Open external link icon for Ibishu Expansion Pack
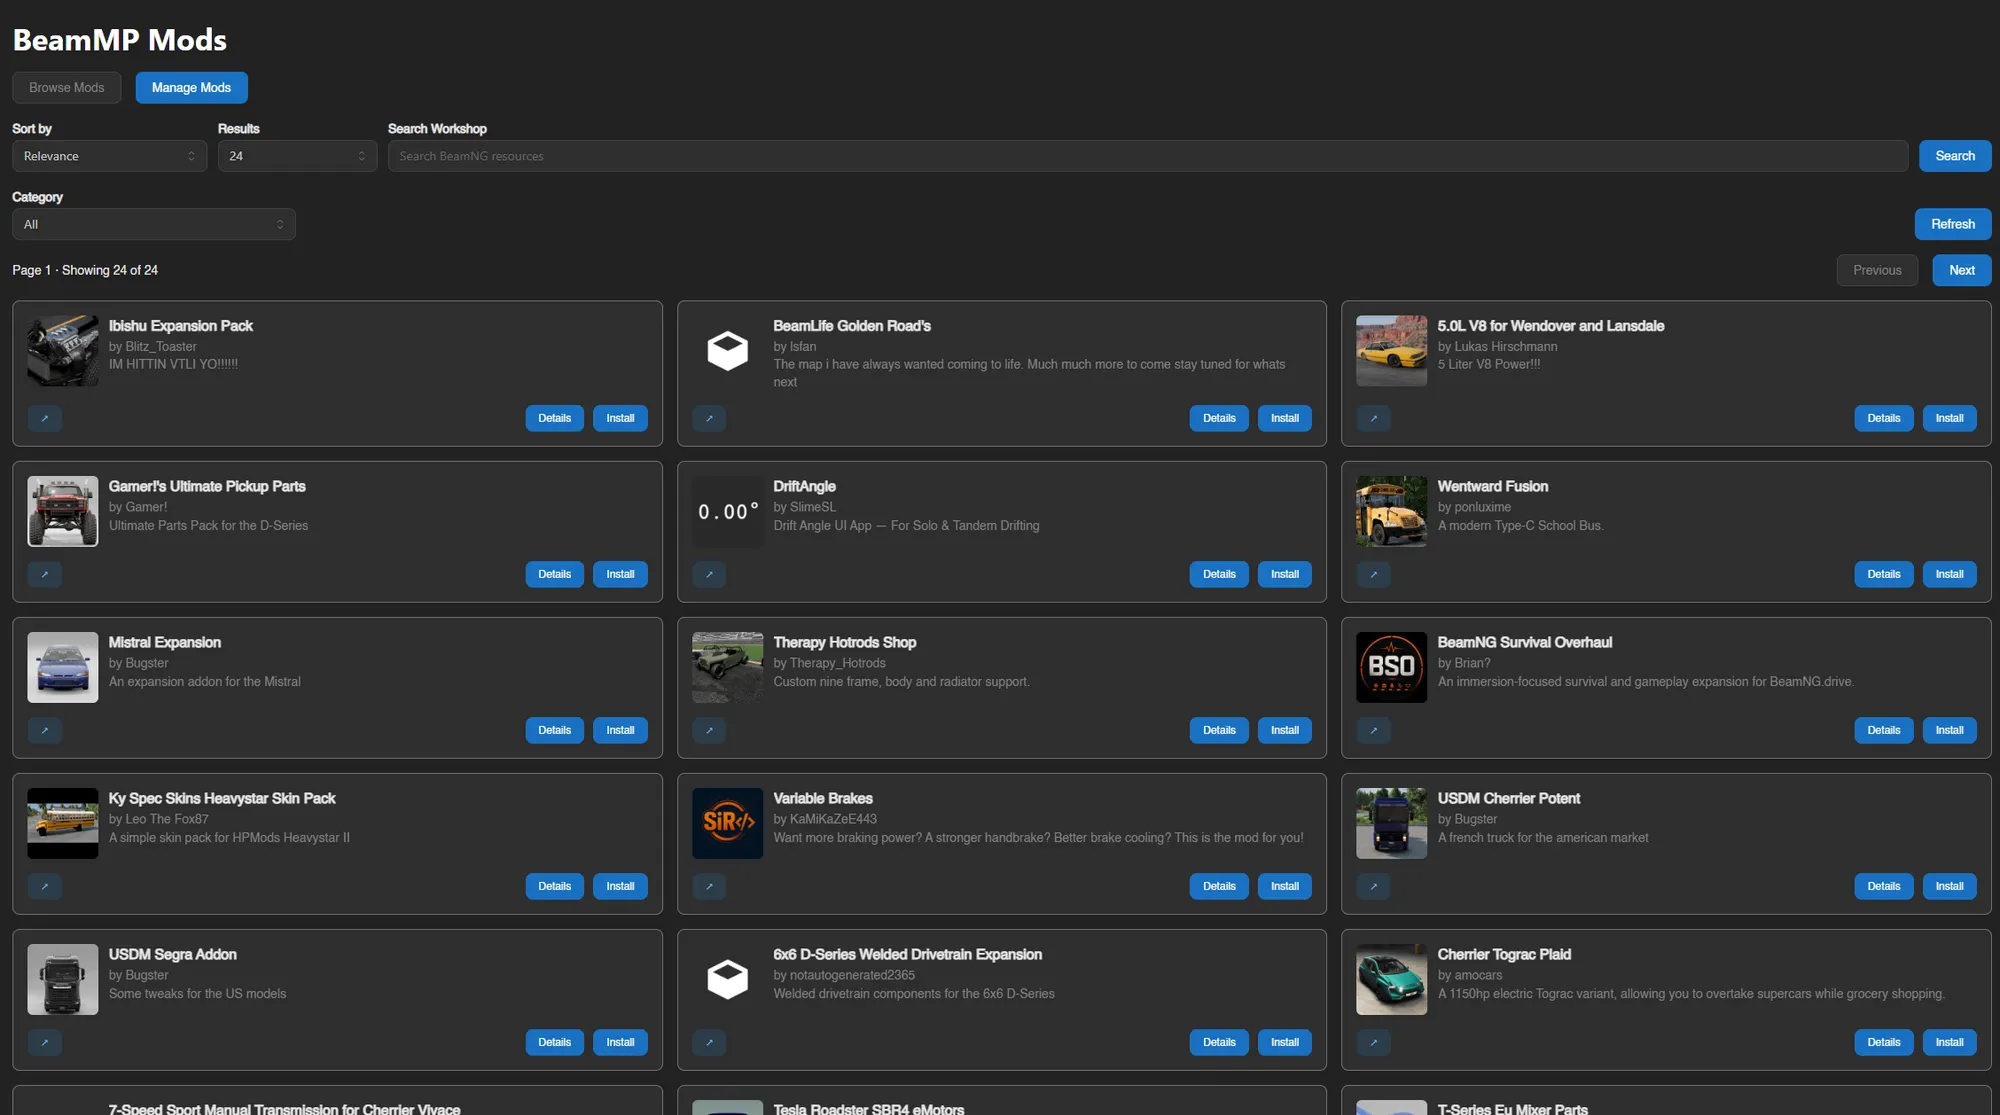 (45, 418)
